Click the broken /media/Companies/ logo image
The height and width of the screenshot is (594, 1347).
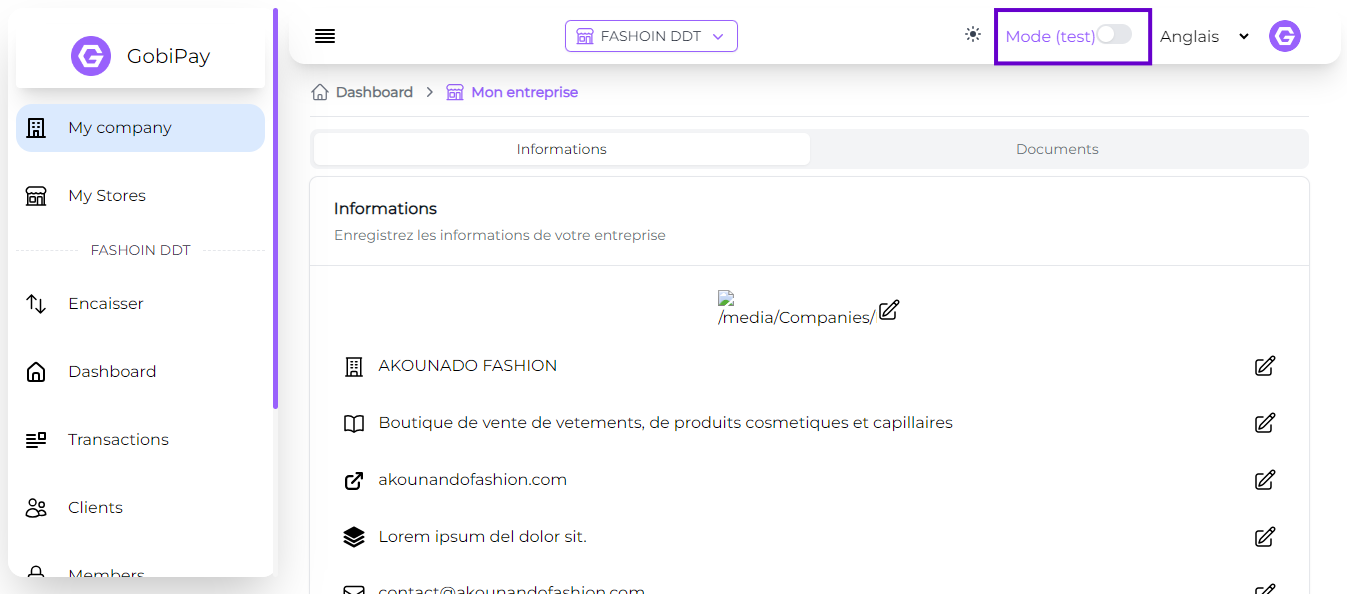pyautogui.click(x=796, y=309)
